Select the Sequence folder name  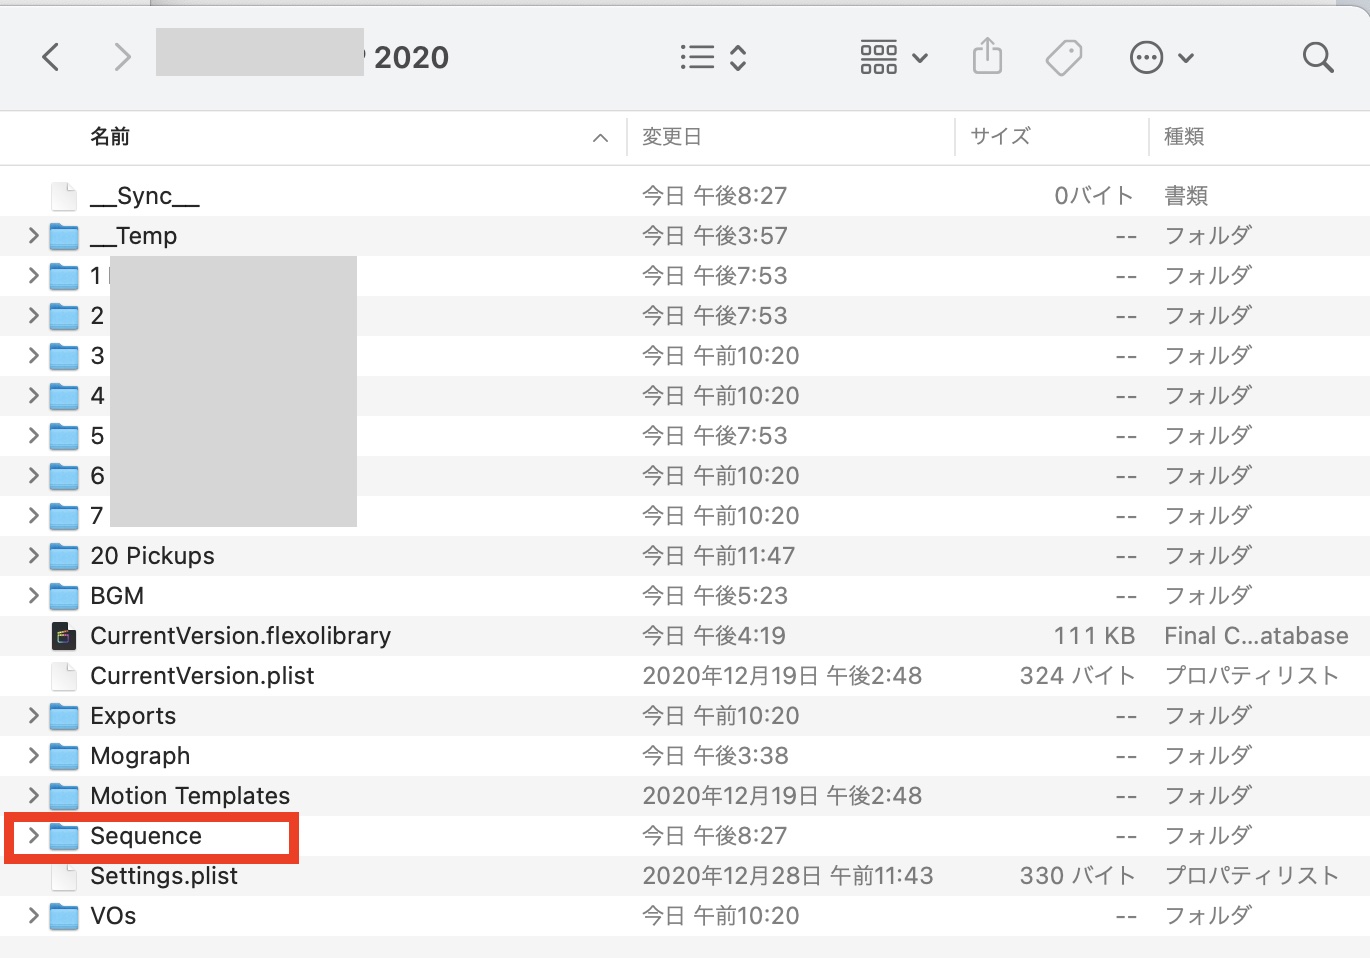pyautogui.click(x=146, y=836)
